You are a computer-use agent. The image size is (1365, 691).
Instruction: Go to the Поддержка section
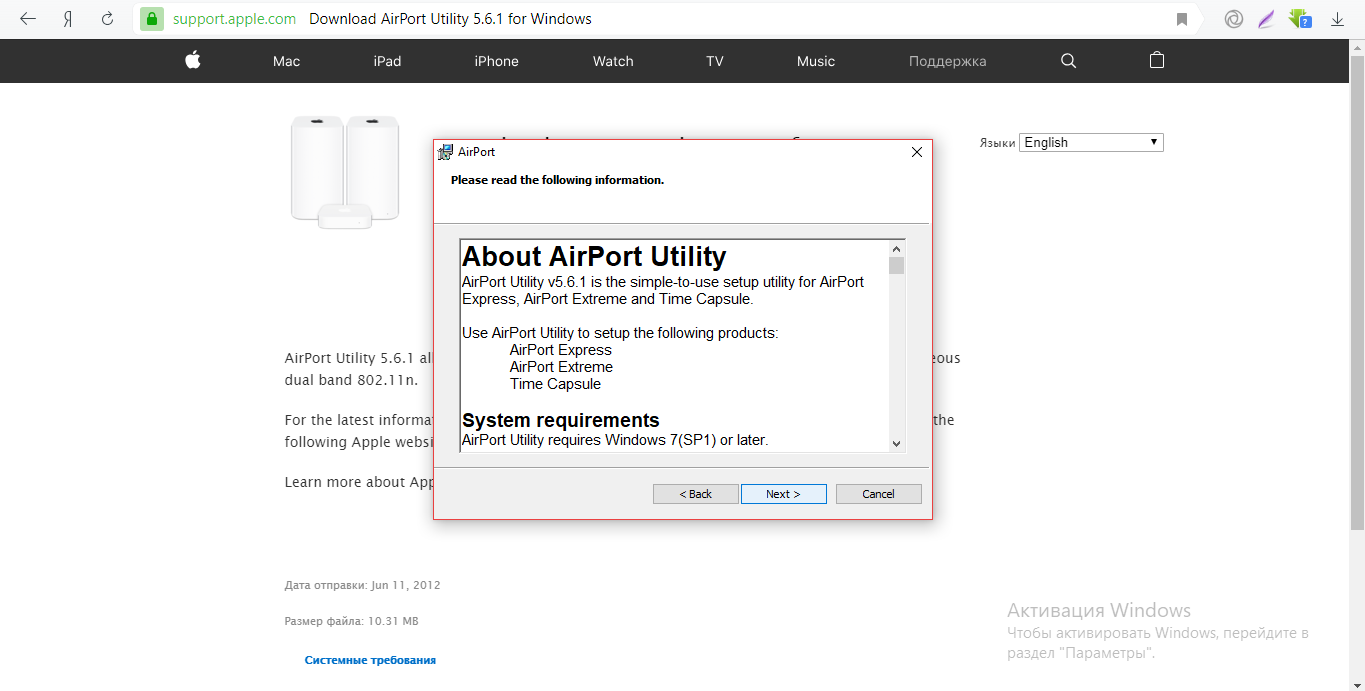pyautogui.click(x=947, y=61)
